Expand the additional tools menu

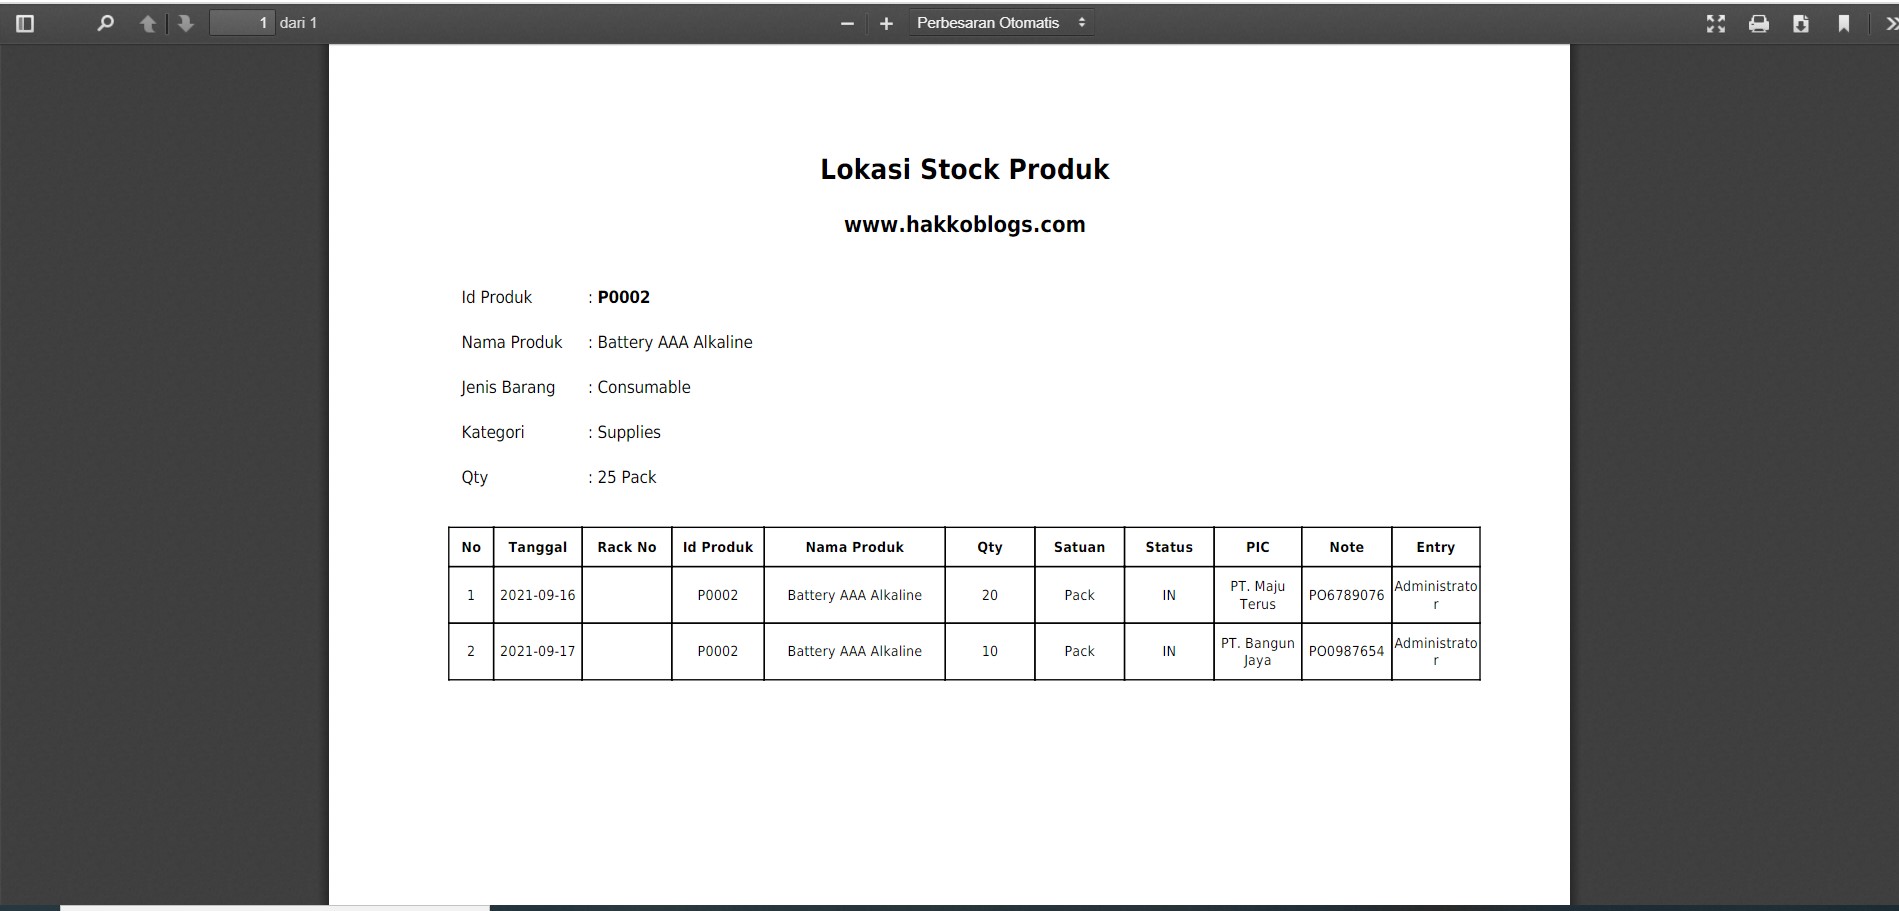(1888, 23)
